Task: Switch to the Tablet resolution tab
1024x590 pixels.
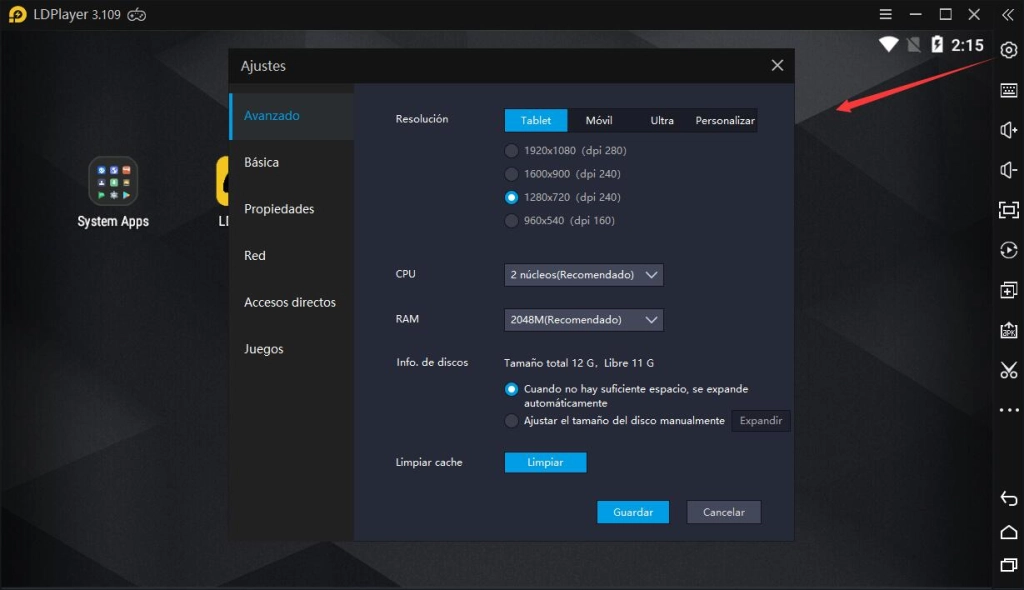Action: [536, 120]
